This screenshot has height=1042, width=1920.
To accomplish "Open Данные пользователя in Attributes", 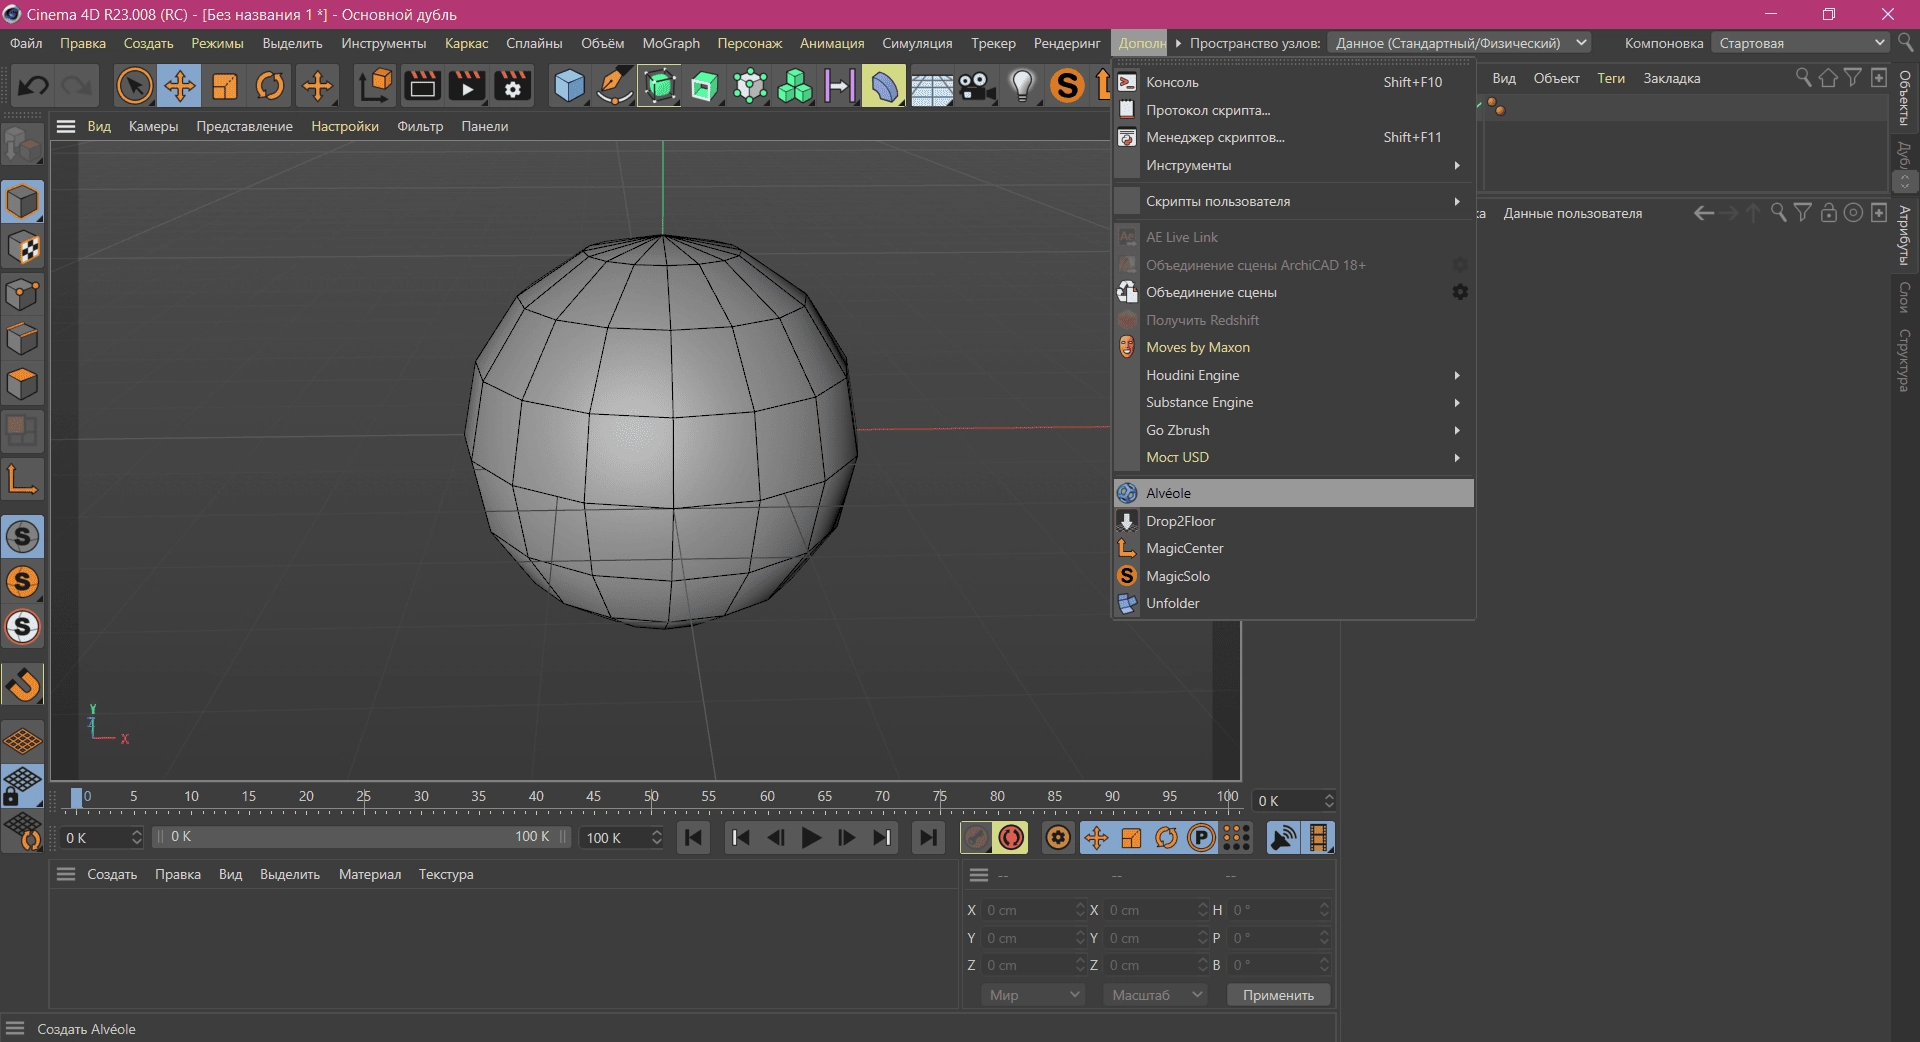I will click(1572, 213).
